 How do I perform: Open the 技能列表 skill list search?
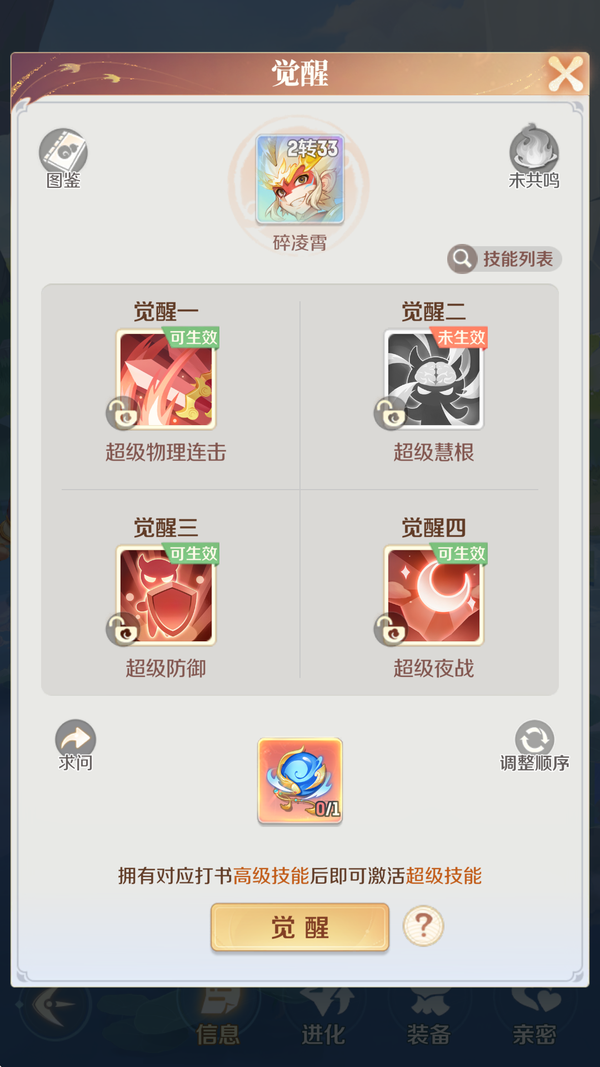tap(504, 259)
